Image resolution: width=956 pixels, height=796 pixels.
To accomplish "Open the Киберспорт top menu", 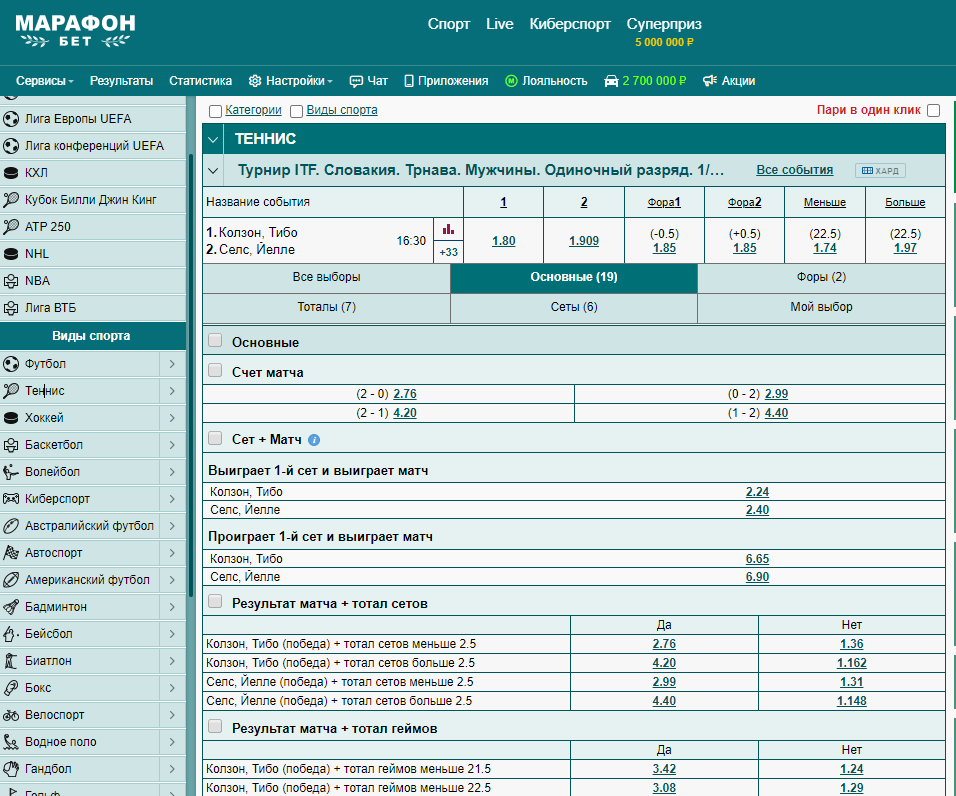I will point(569,24).
